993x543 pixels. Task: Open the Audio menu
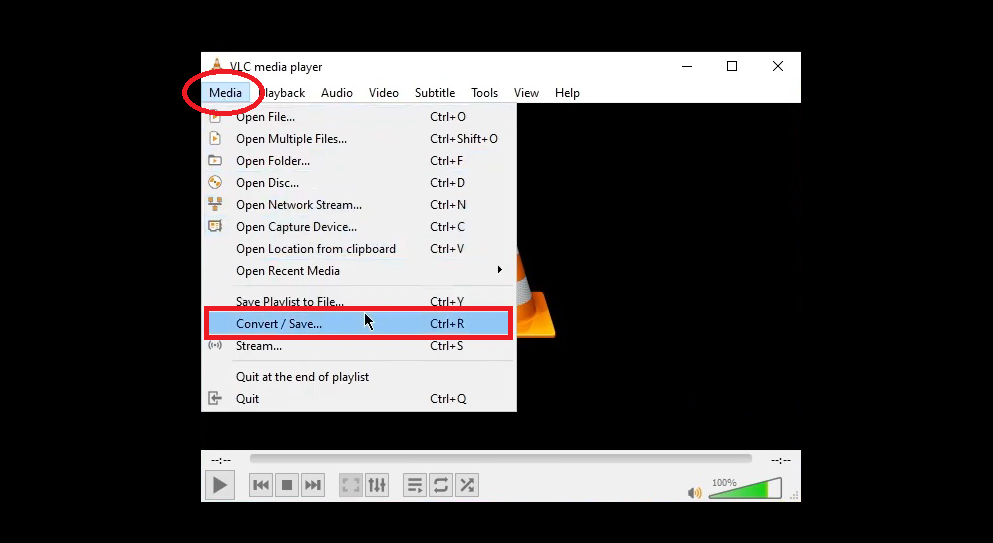pos(337,93)
